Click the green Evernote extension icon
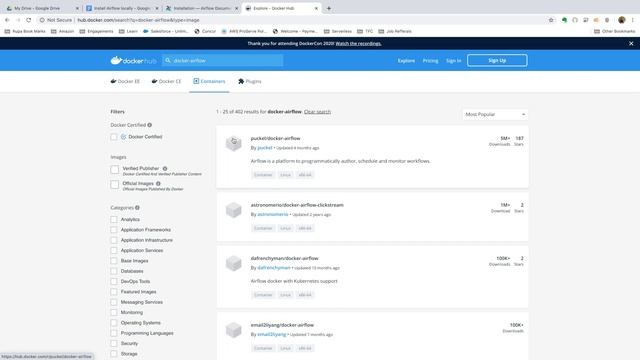The height and width of the screenshot is (360, 640). pyautogui.click(x=564, y=20)
